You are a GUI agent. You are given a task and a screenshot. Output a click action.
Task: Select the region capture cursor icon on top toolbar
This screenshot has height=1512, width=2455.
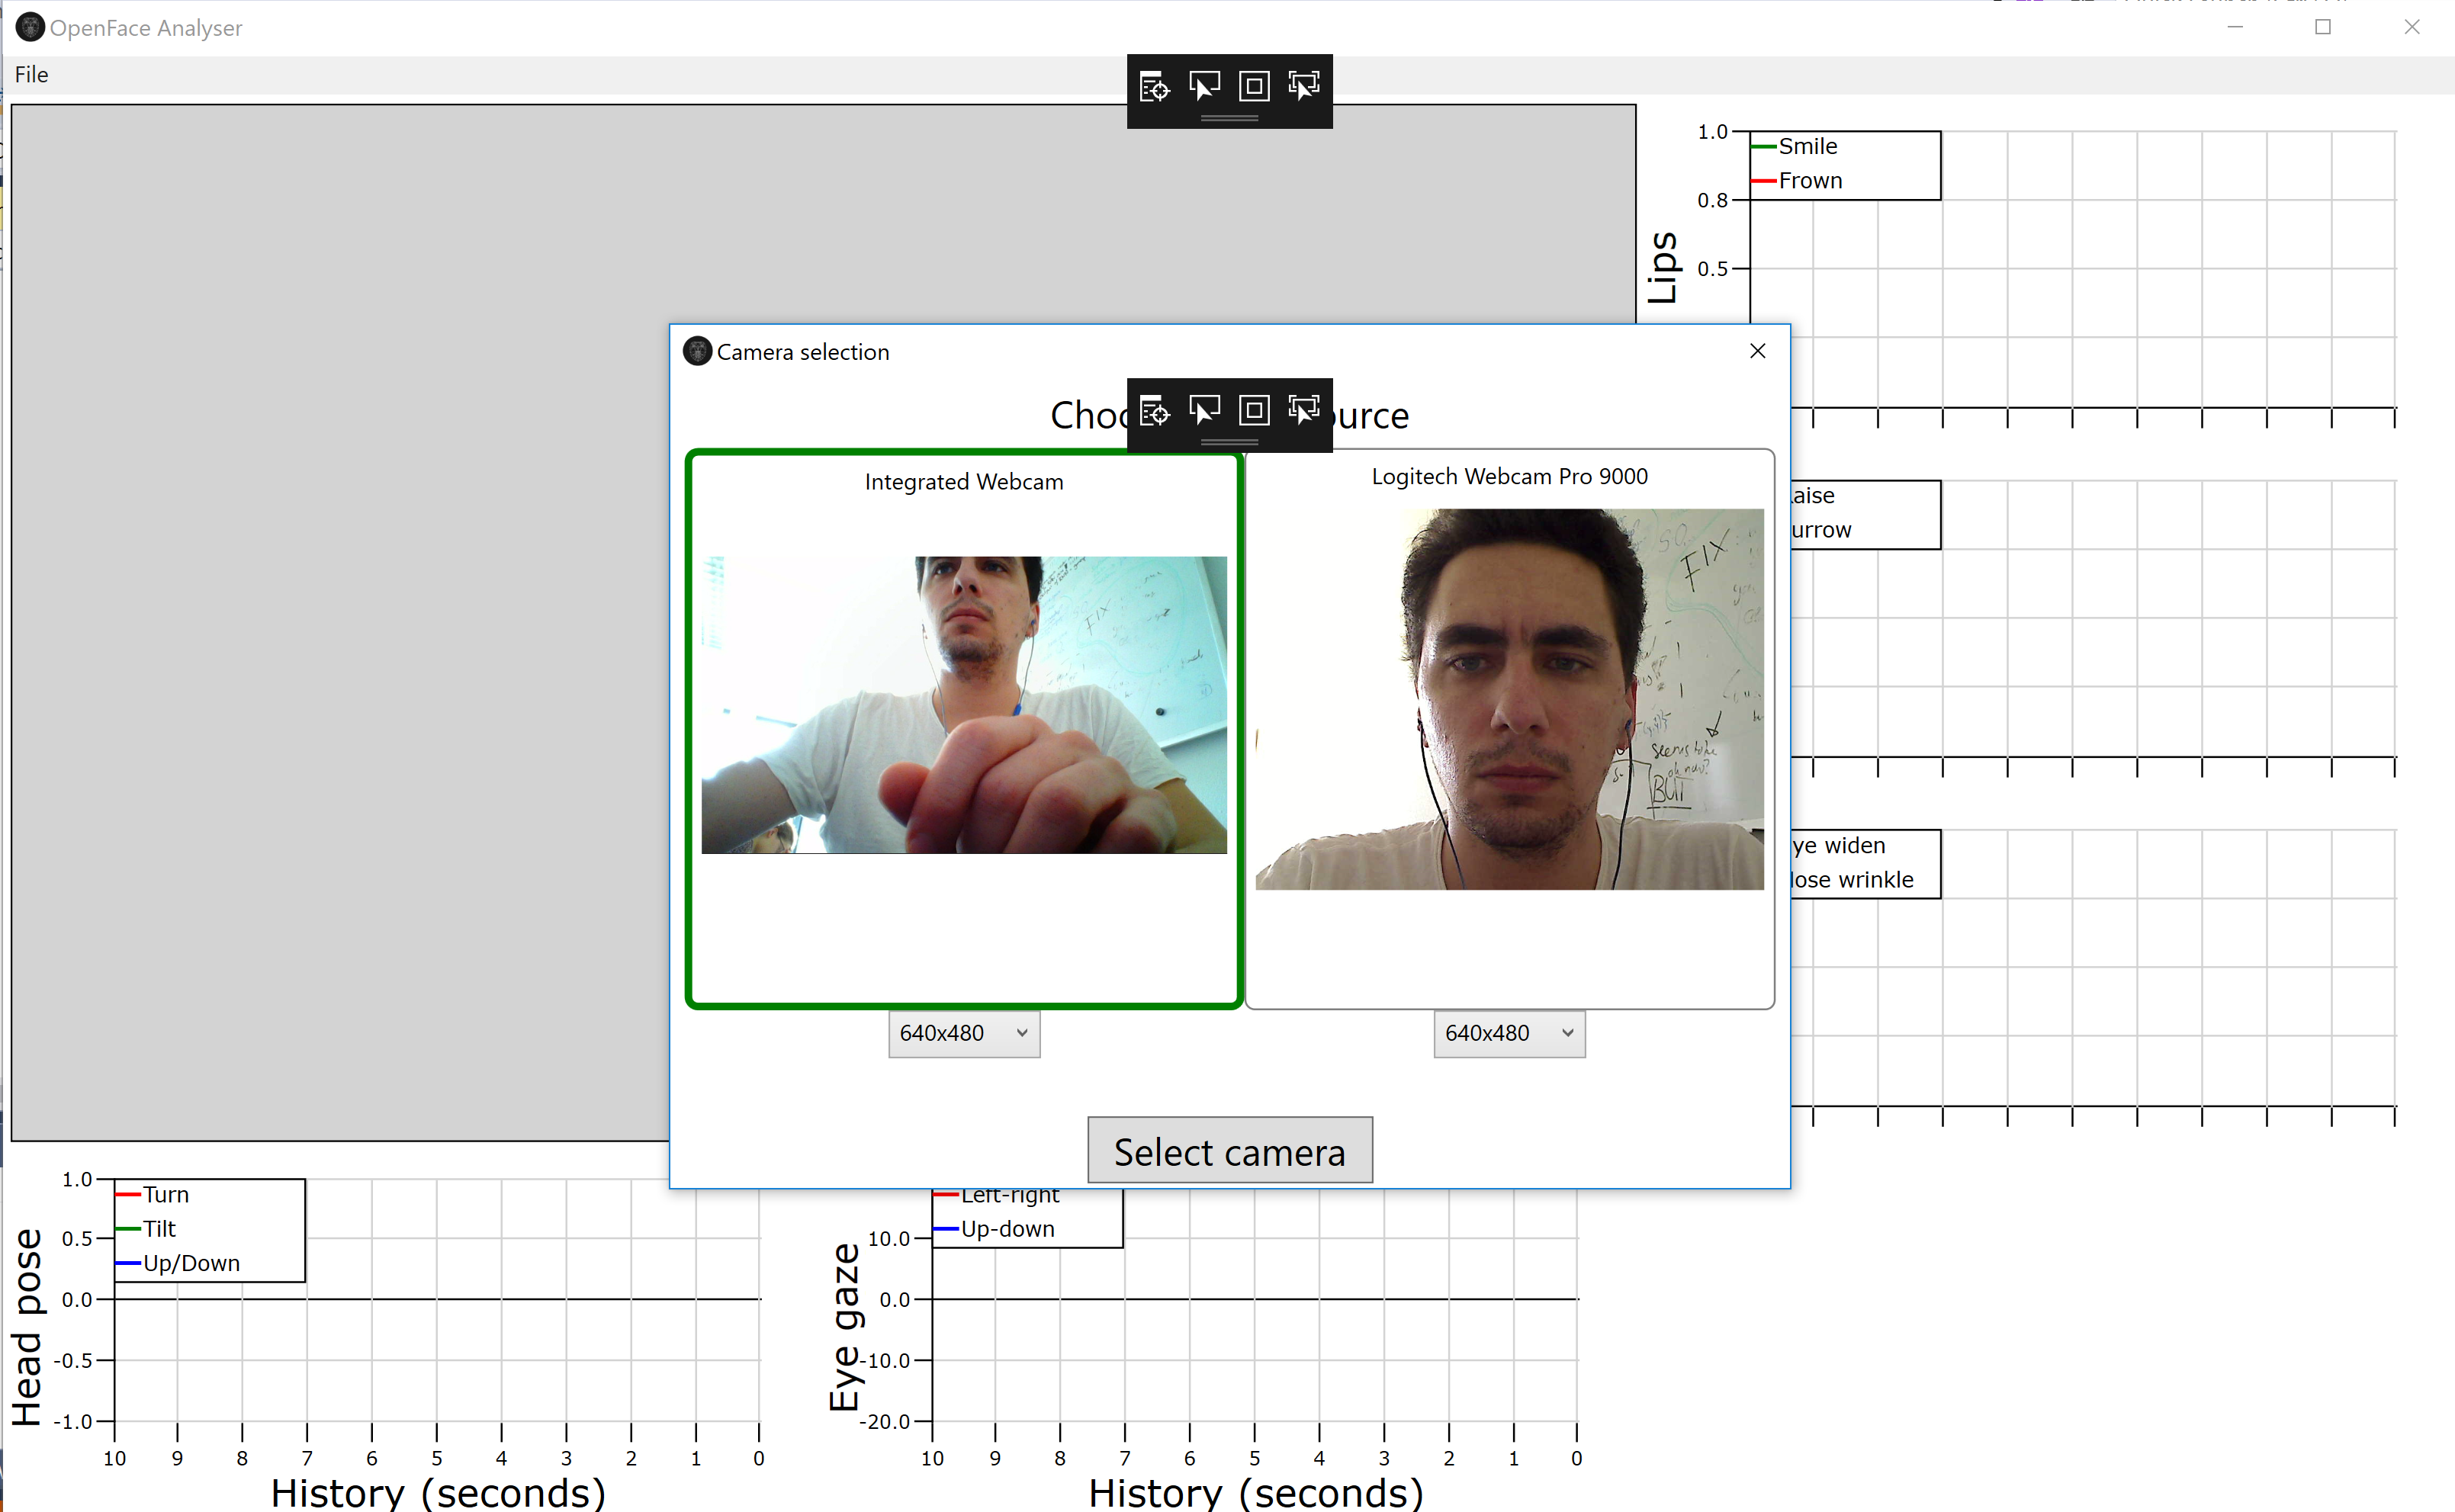(1305, 87)
